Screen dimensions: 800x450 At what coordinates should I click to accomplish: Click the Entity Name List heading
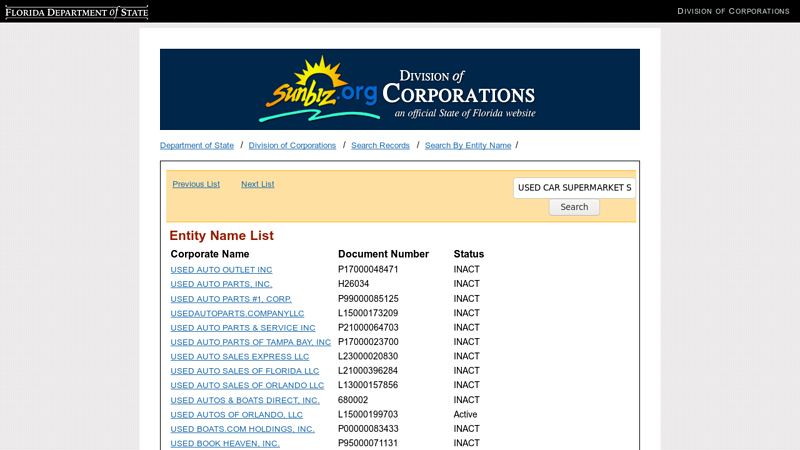pos(221,236)
